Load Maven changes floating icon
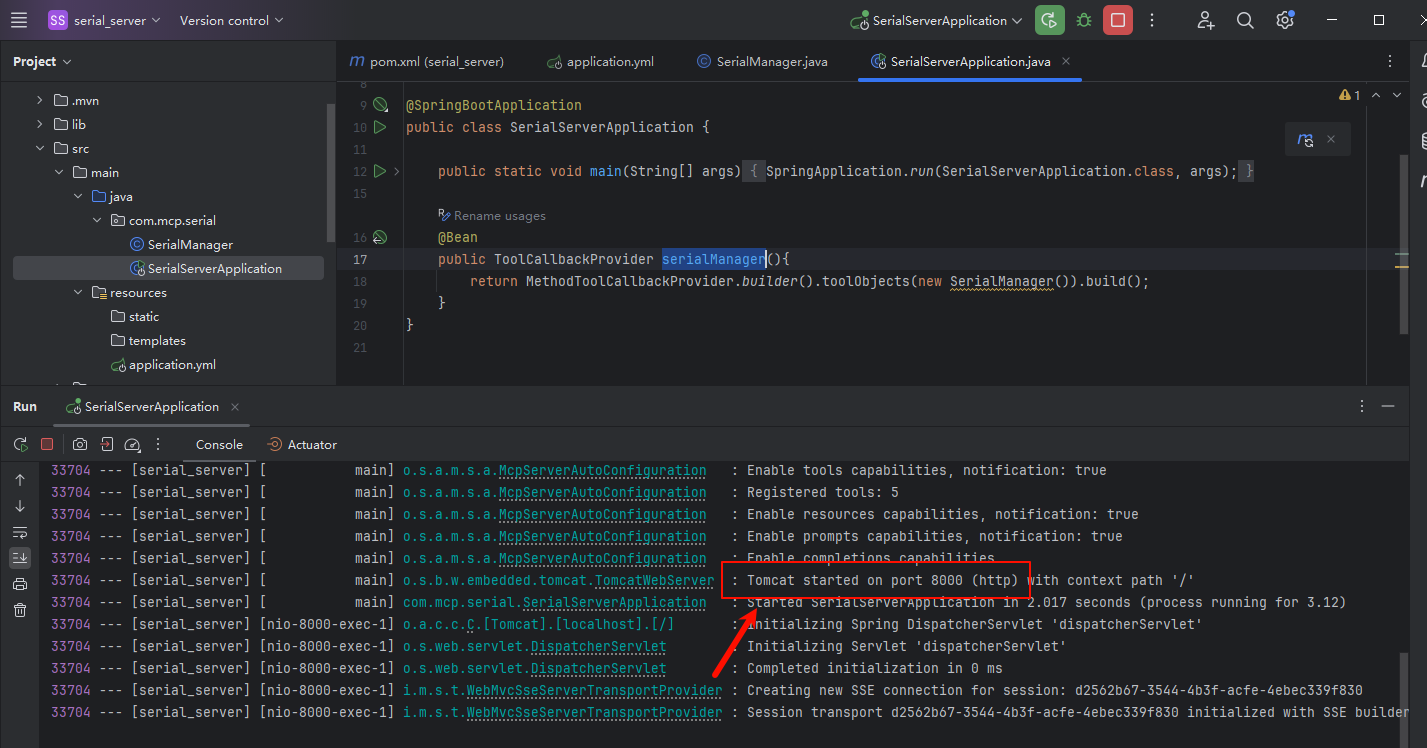Screen dimensions: 1427x748 1306,140
